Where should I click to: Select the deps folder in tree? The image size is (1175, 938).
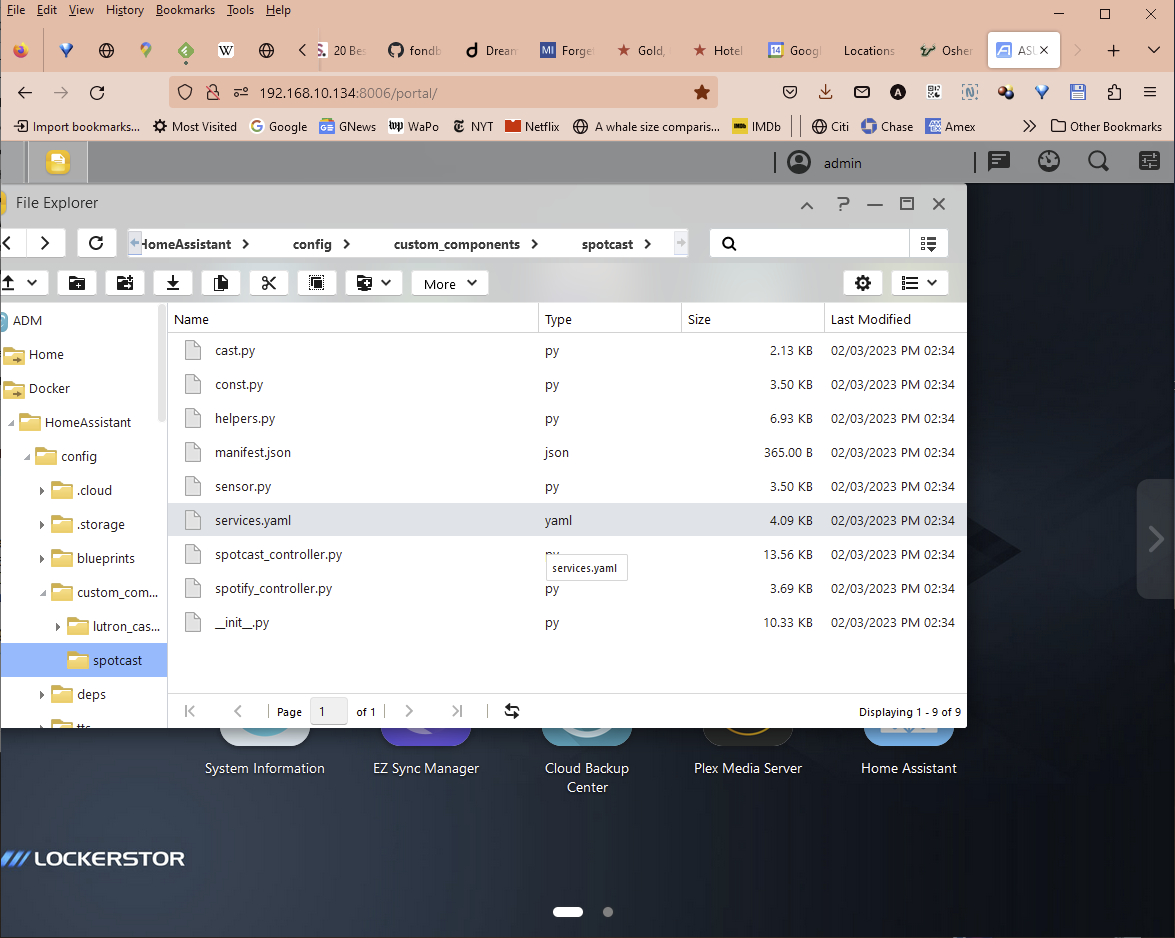tap(91, 695)
